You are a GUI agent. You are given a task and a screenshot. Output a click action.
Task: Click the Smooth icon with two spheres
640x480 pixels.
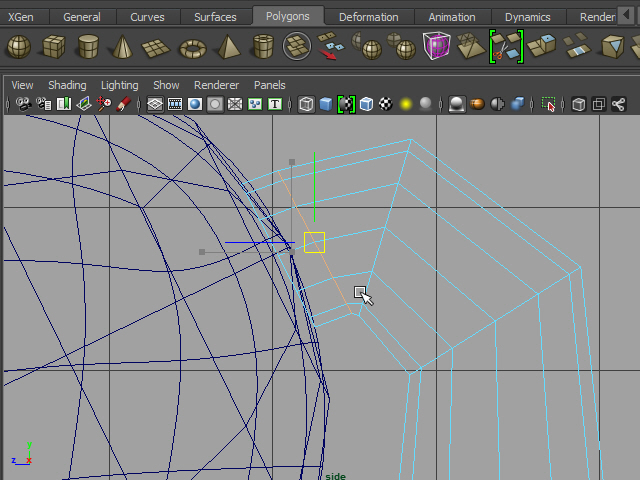click(x=401, y=46)
